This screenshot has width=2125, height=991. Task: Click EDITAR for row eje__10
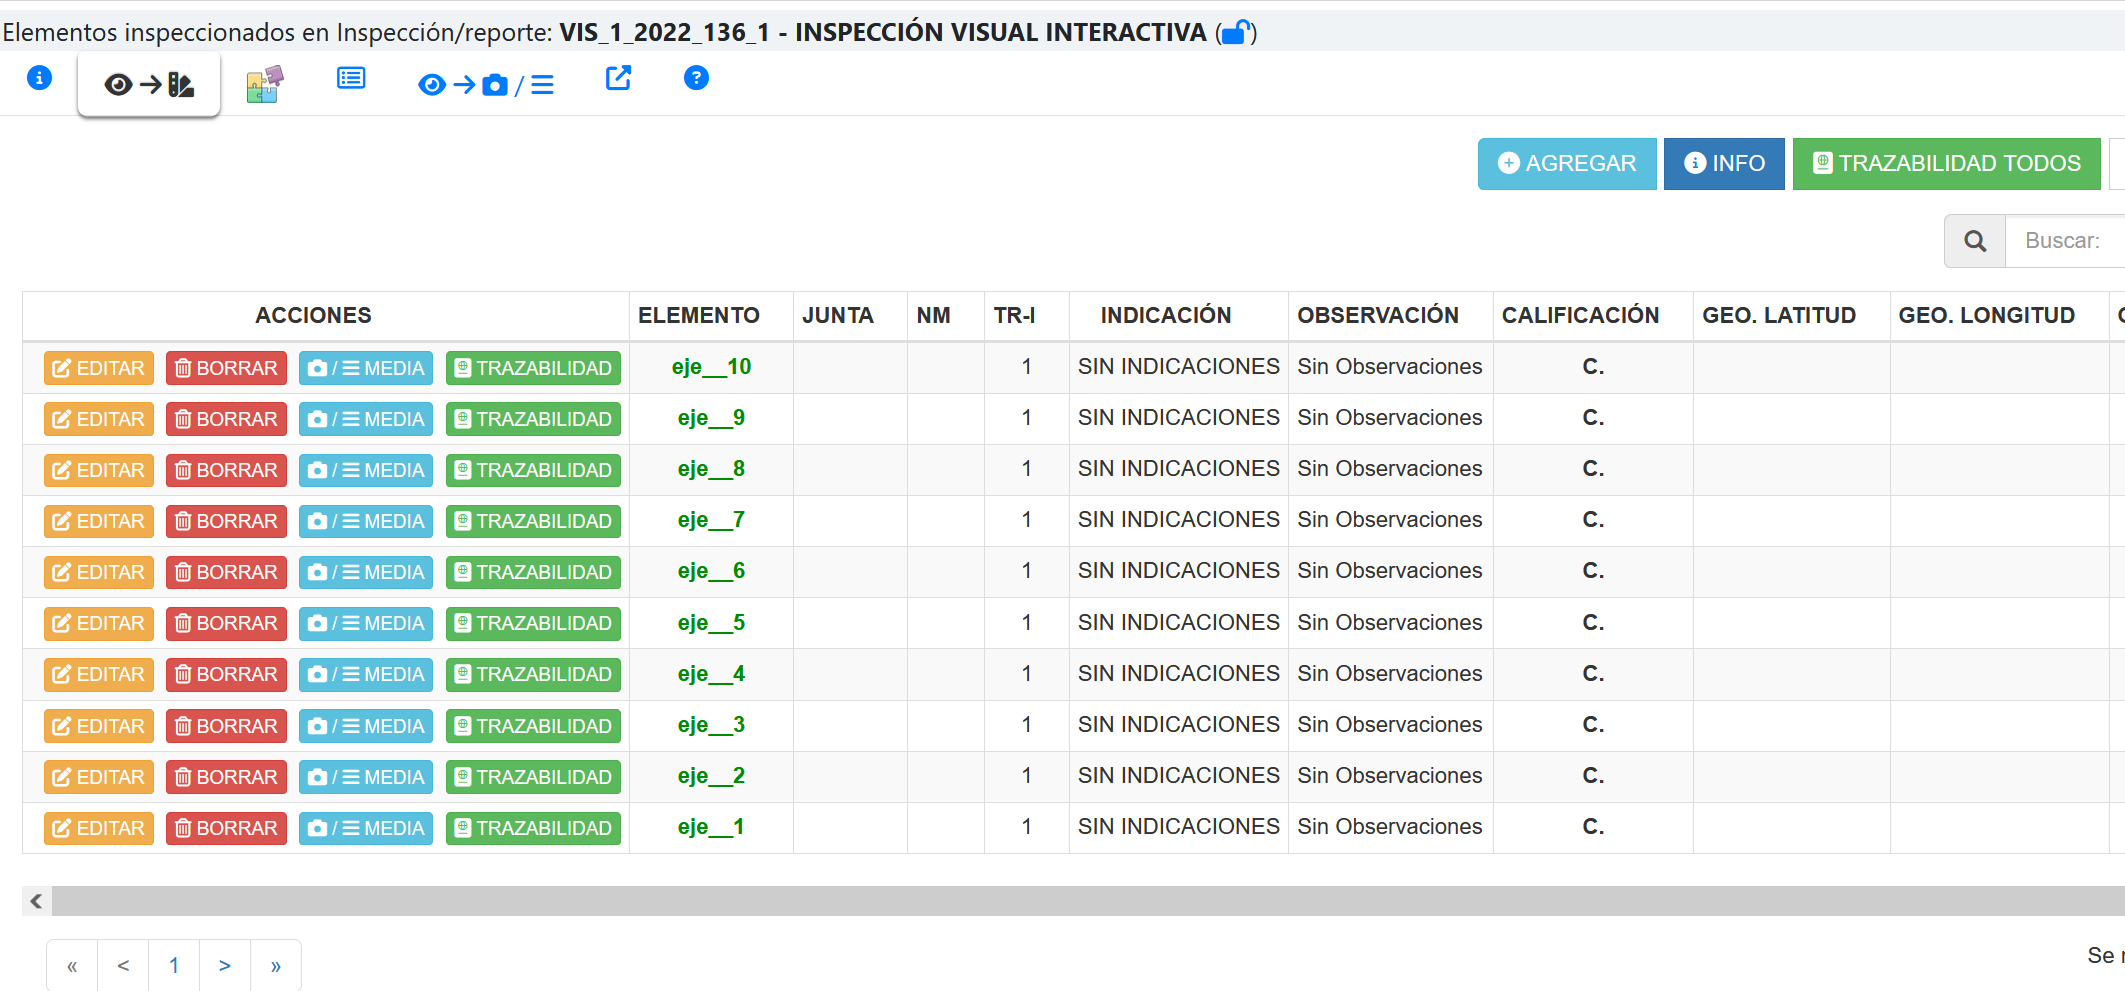point(98,368)
